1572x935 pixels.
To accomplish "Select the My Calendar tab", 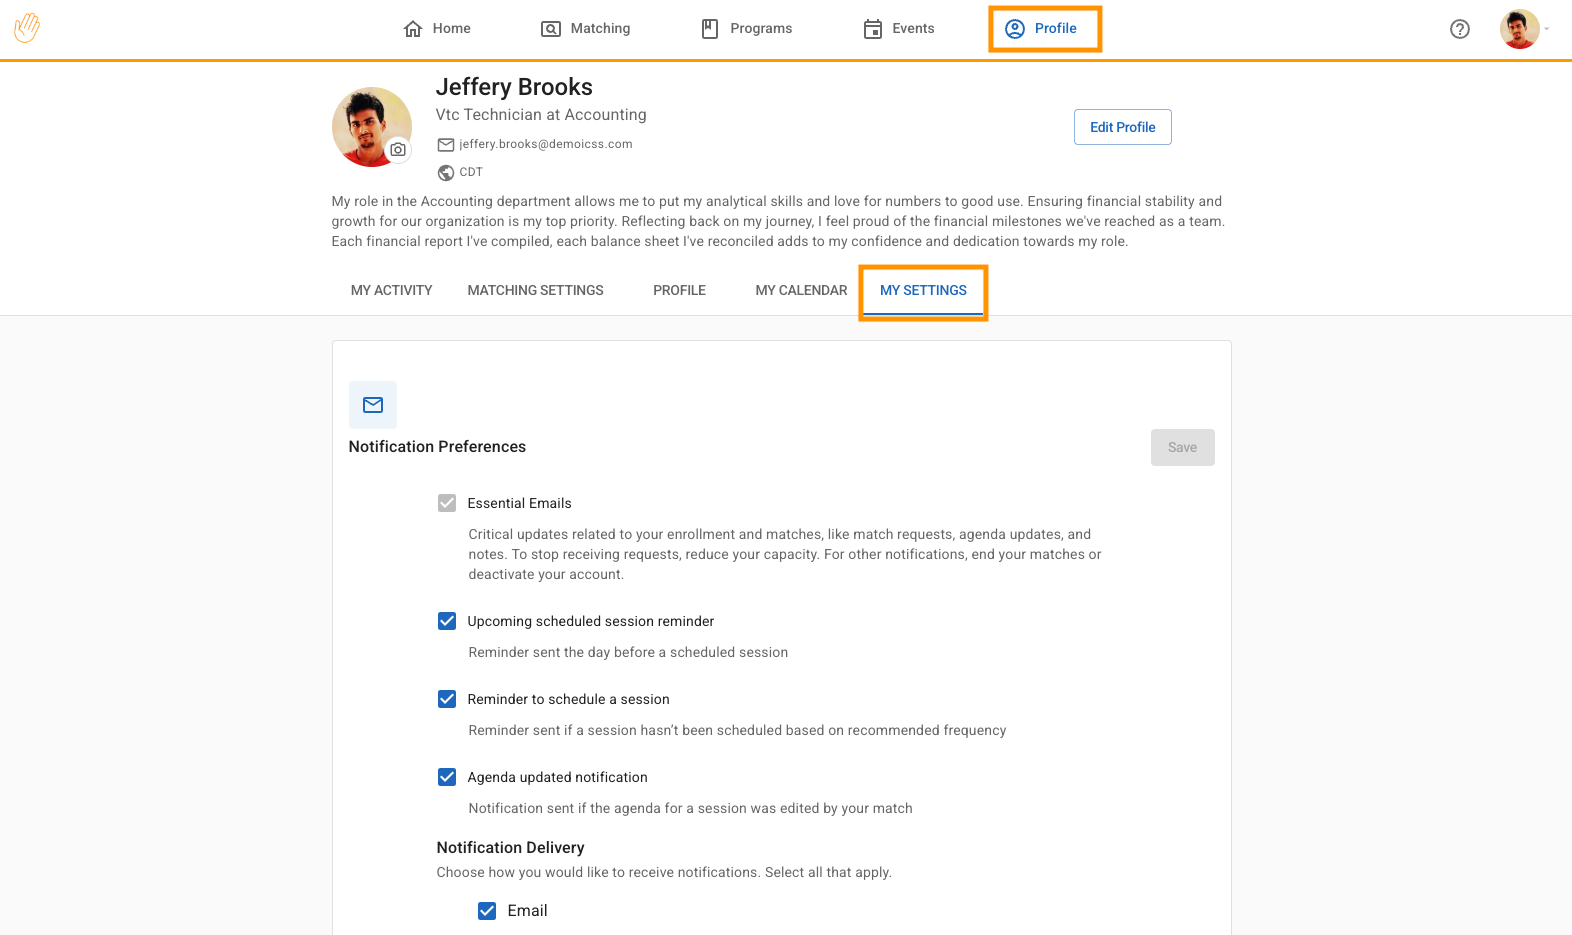I will click(x=801, y=290).
